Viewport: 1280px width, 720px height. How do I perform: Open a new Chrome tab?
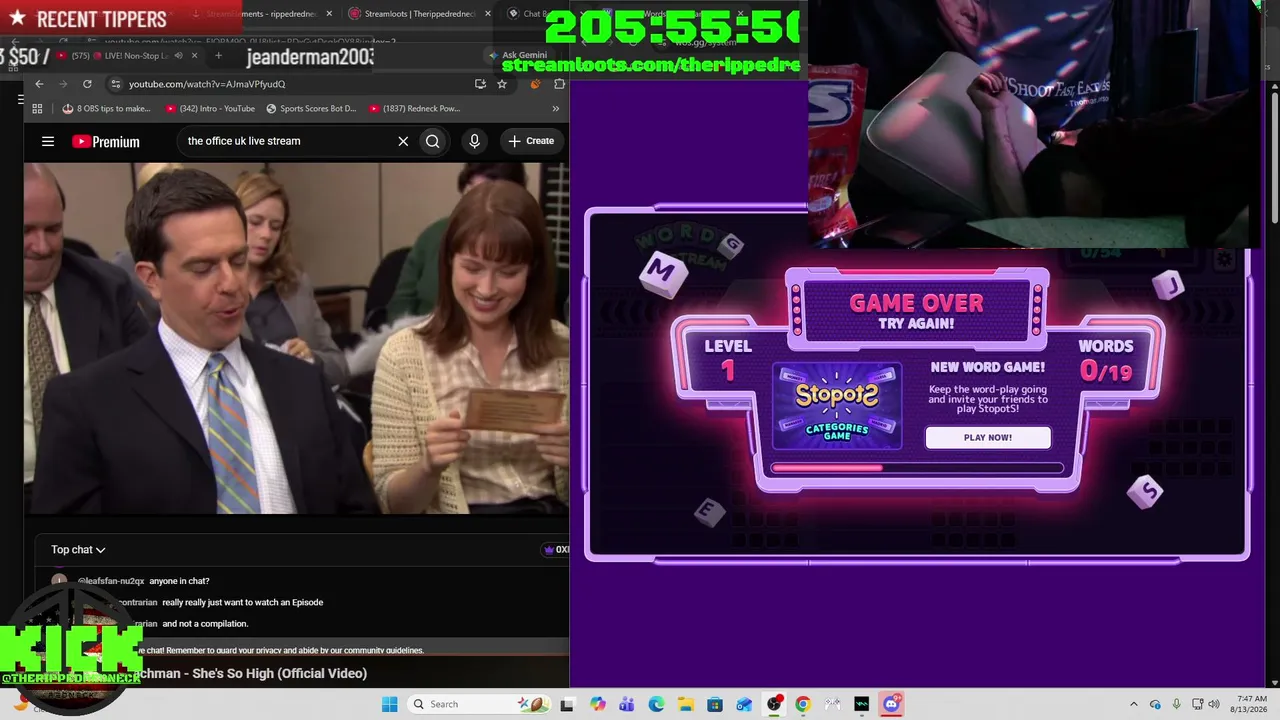(218, 56)
